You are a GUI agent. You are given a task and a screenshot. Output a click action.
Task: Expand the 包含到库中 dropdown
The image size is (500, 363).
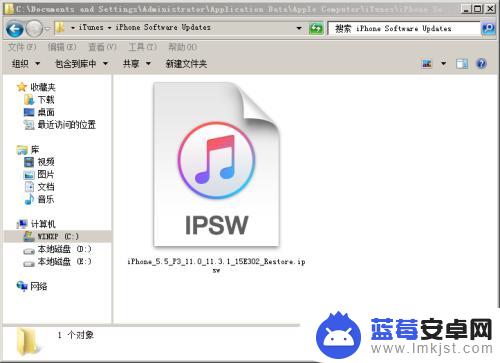pos(81,63)
